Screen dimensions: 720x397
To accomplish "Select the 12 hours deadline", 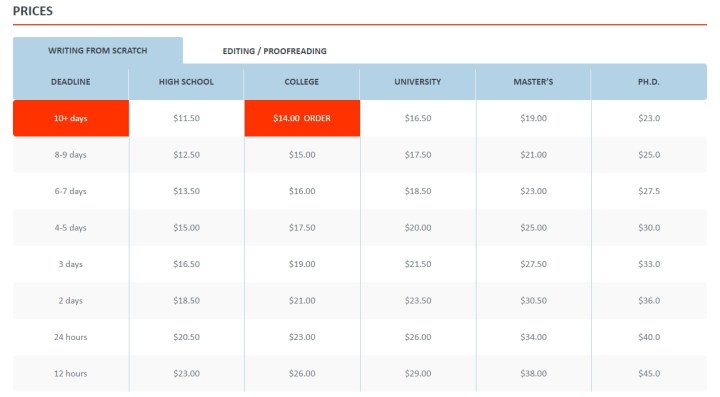I will (71, 374).
